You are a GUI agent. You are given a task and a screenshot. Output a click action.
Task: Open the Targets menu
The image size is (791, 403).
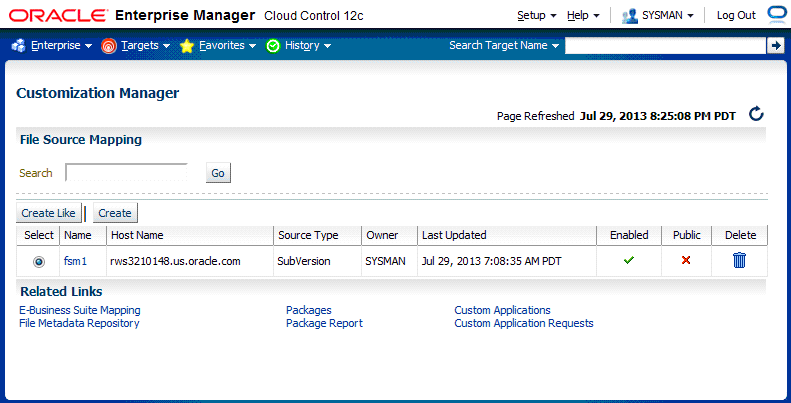click(x=146, y=45)
